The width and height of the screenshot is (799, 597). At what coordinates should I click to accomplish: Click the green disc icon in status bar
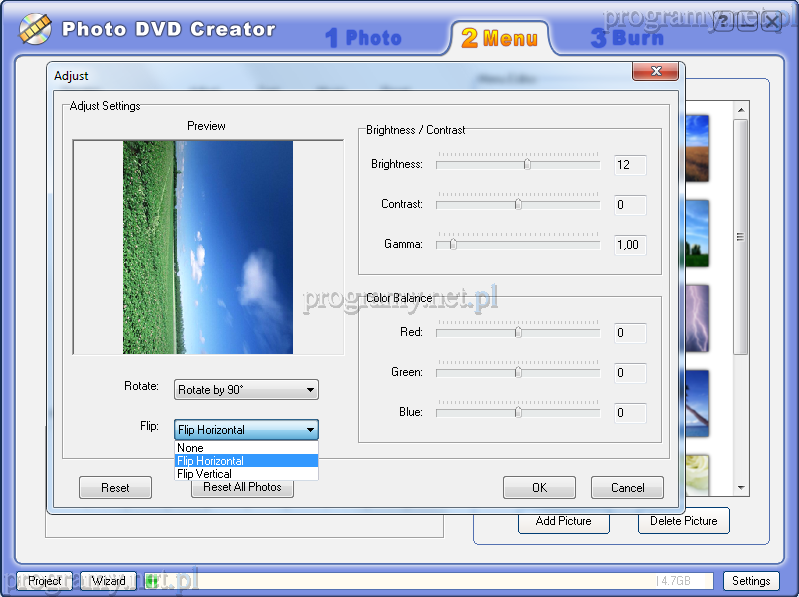152,580
